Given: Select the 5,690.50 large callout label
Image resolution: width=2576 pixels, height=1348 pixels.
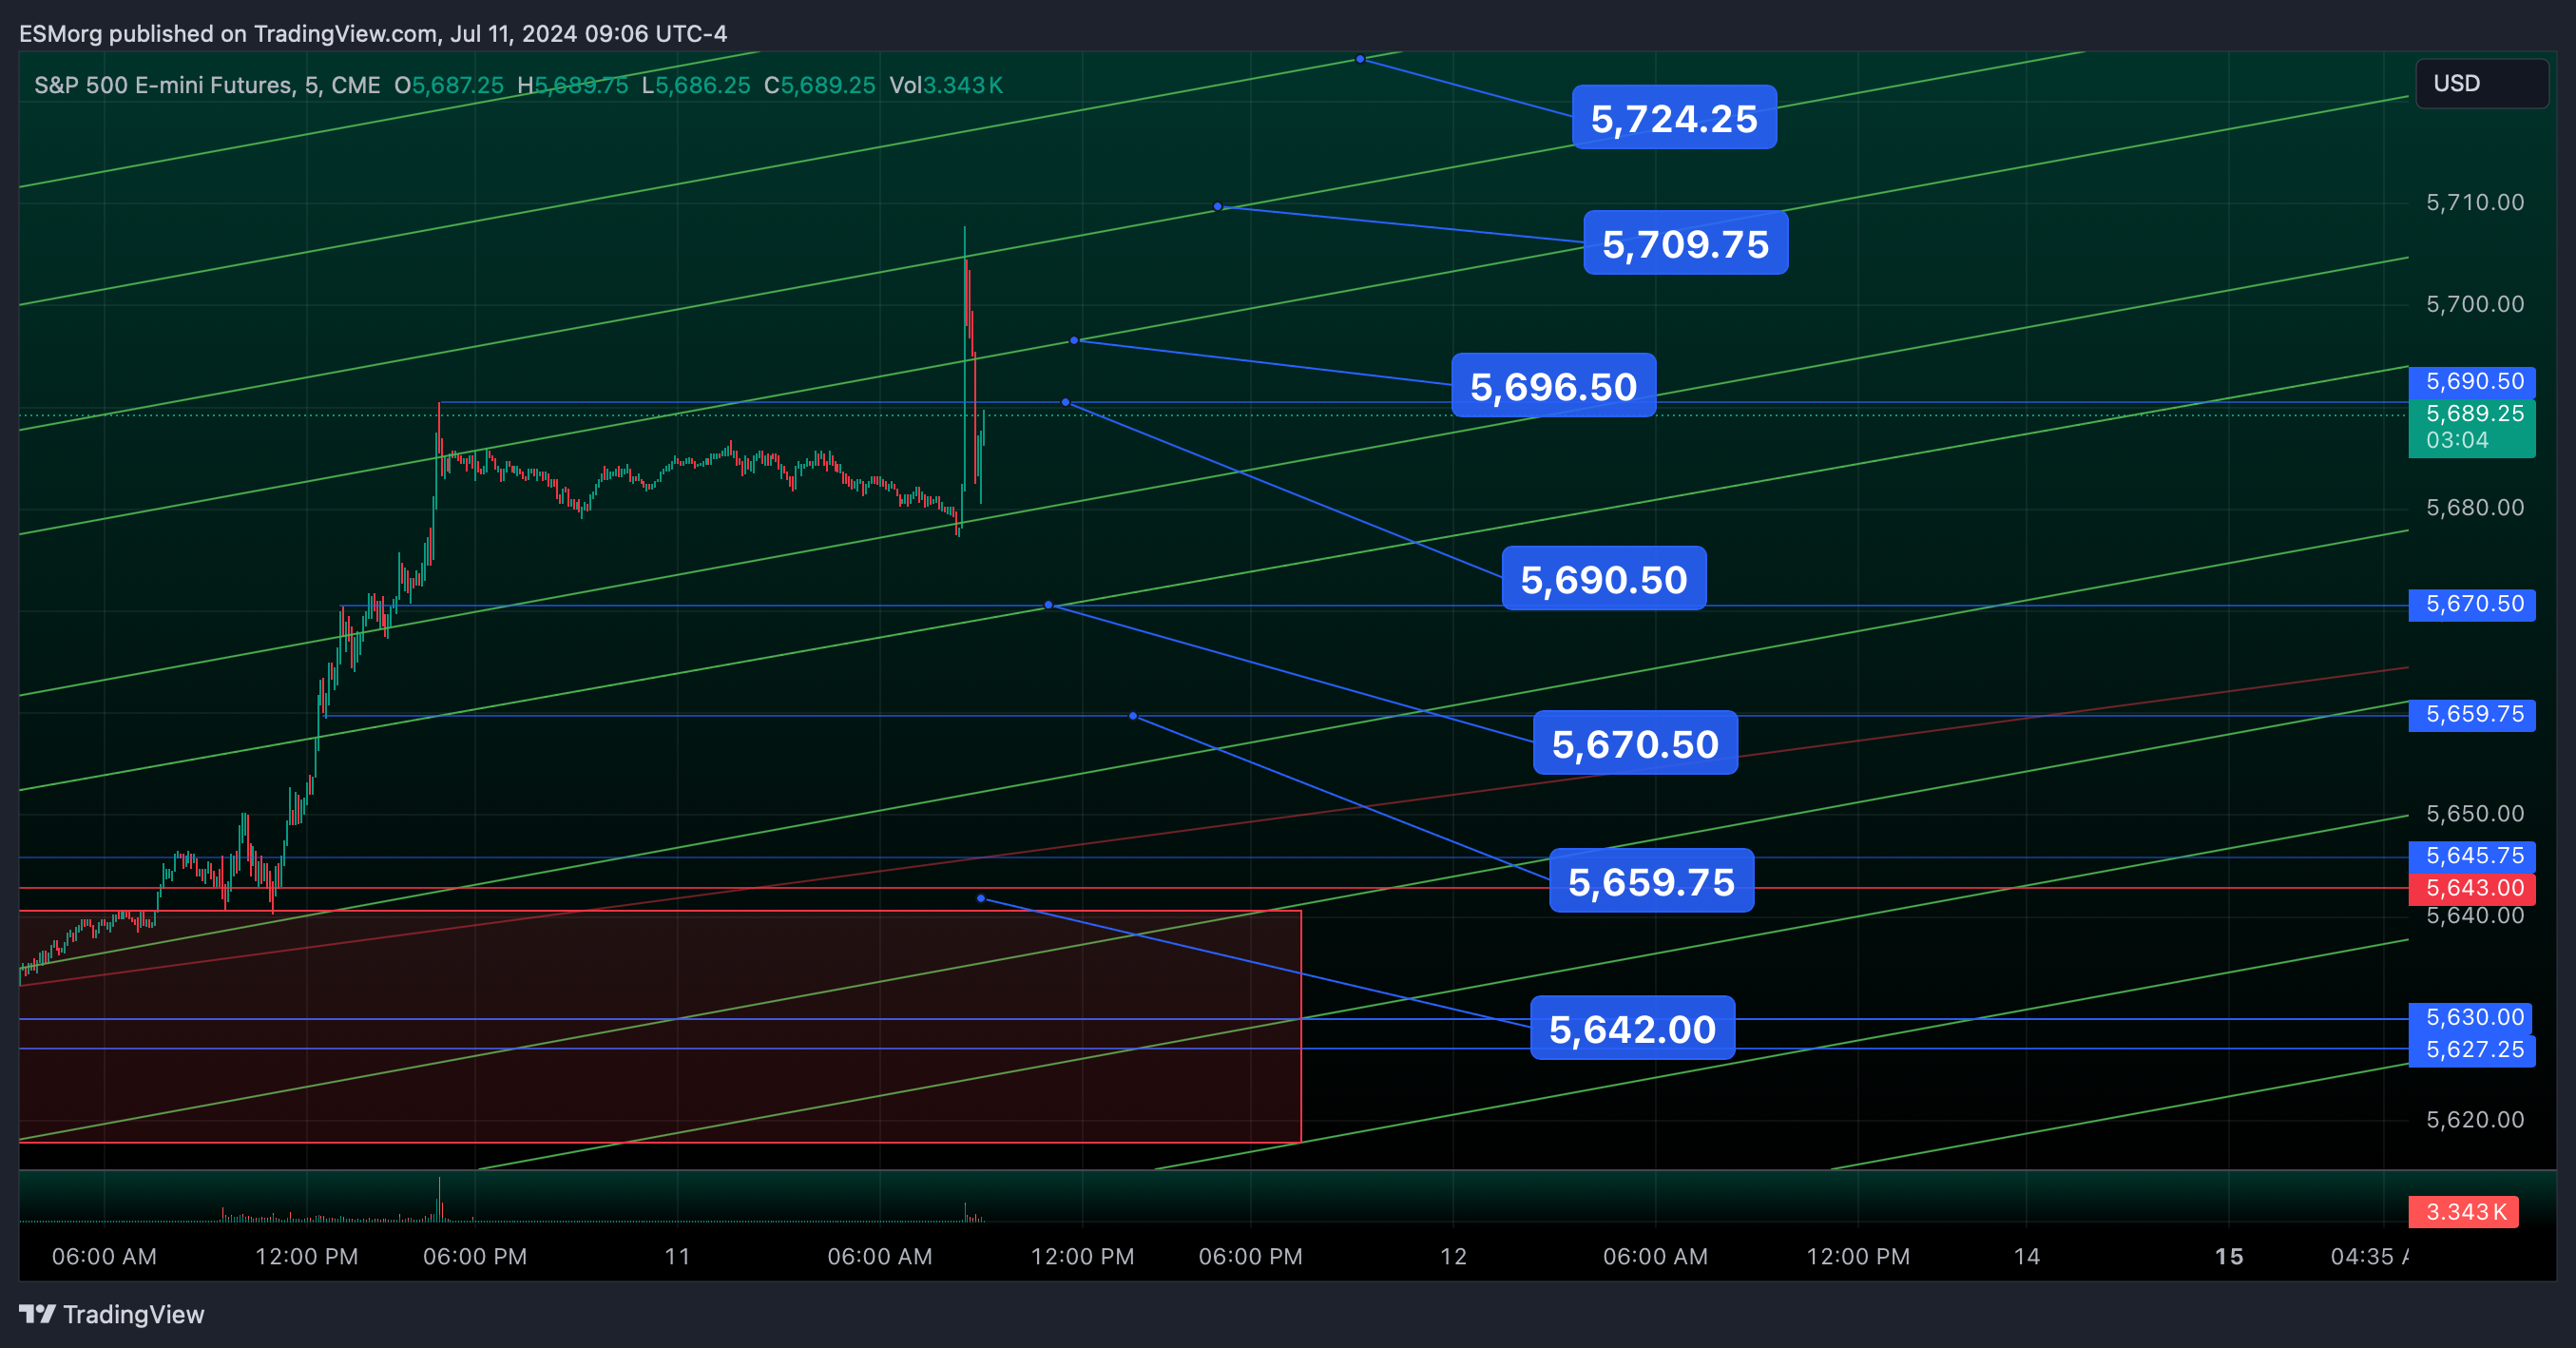Looking at the screenshot, I should (1604, 579).
